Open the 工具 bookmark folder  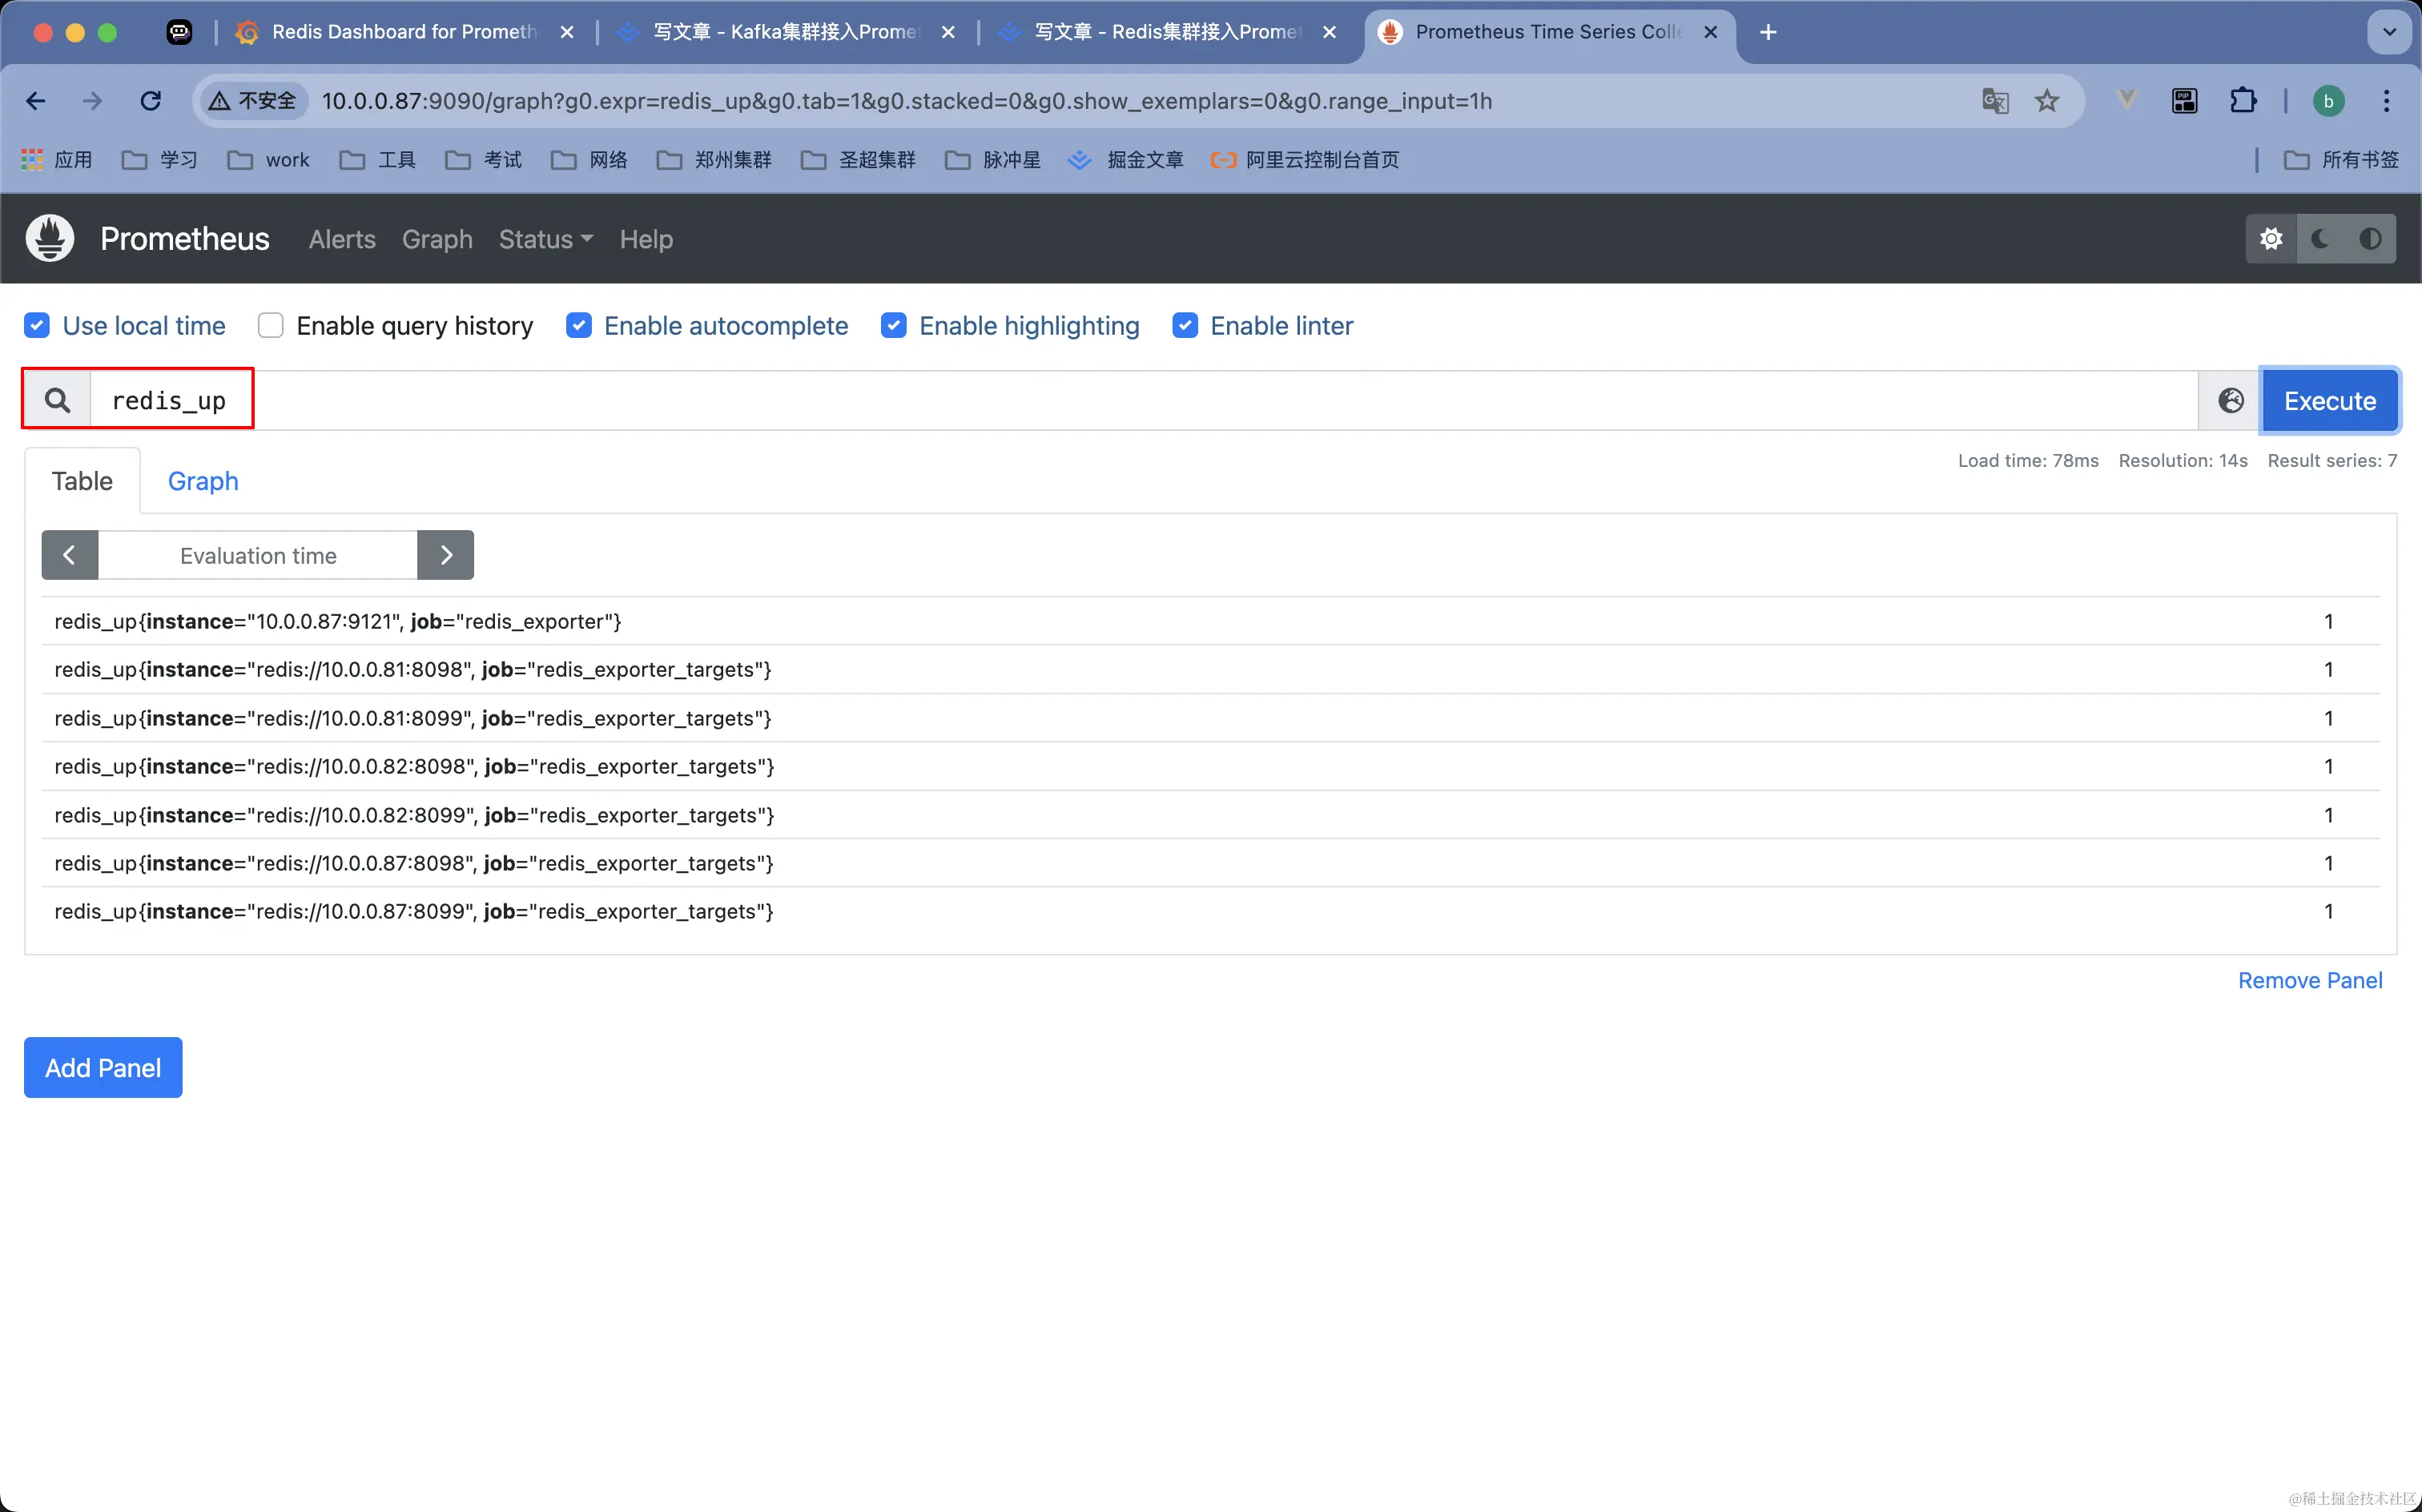point(378,160)
